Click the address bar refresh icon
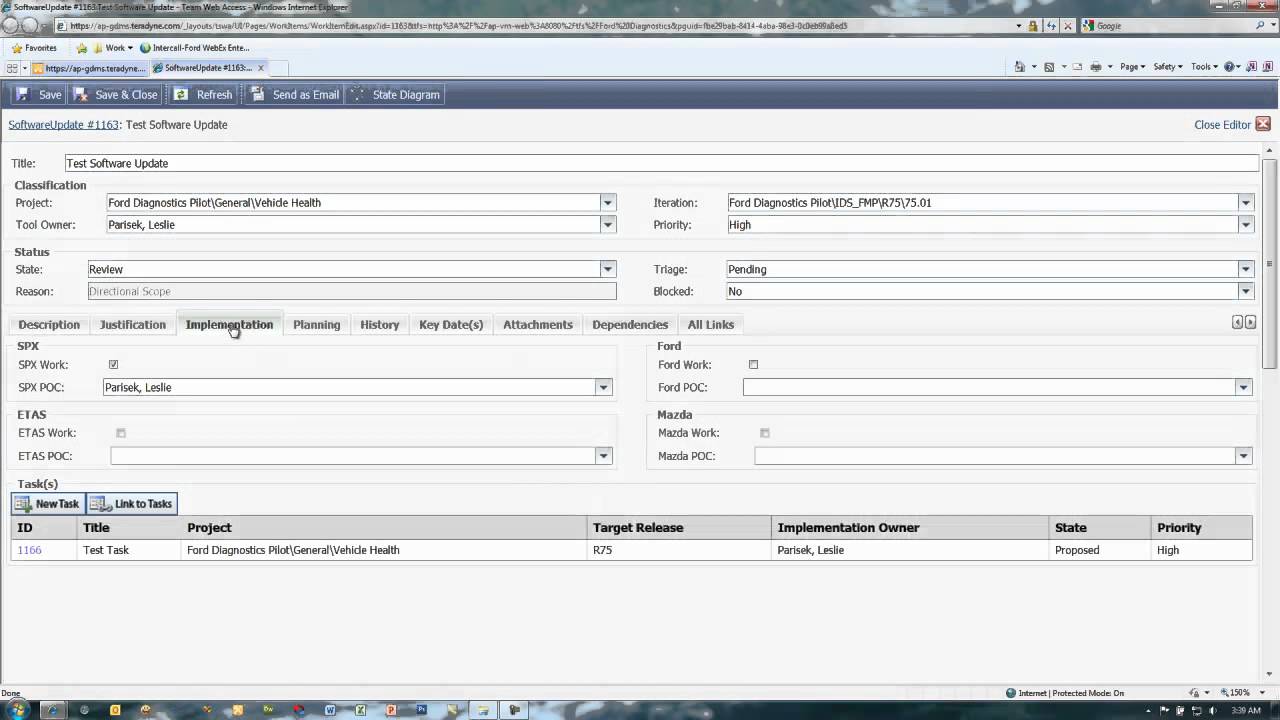The image size is (1280, 720). click(x=1050, y=26)
